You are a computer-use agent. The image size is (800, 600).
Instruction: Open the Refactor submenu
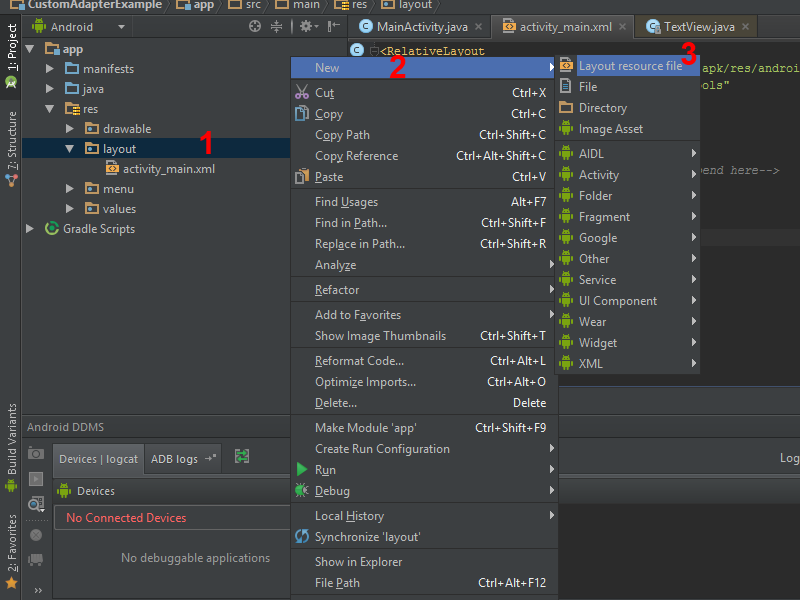tap(423, 289)
